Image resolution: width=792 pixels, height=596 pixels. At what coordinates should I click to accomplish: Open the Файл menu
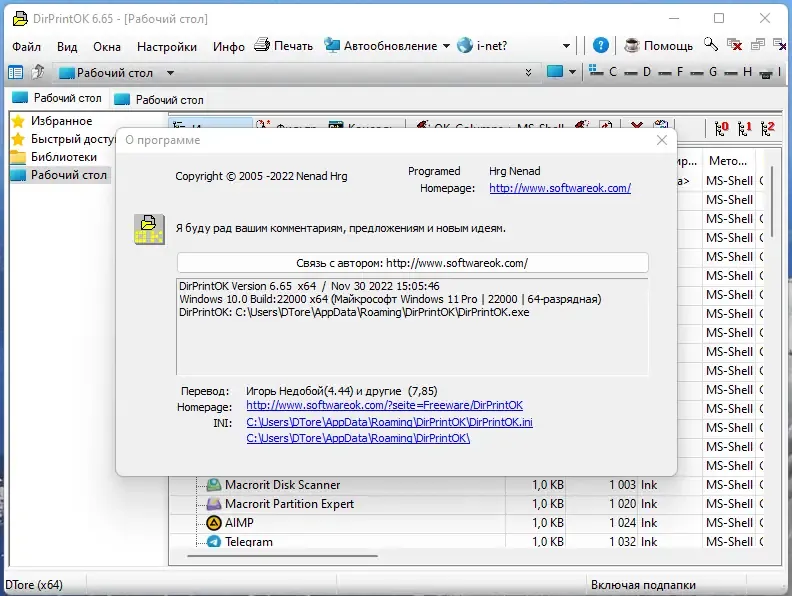26,46
